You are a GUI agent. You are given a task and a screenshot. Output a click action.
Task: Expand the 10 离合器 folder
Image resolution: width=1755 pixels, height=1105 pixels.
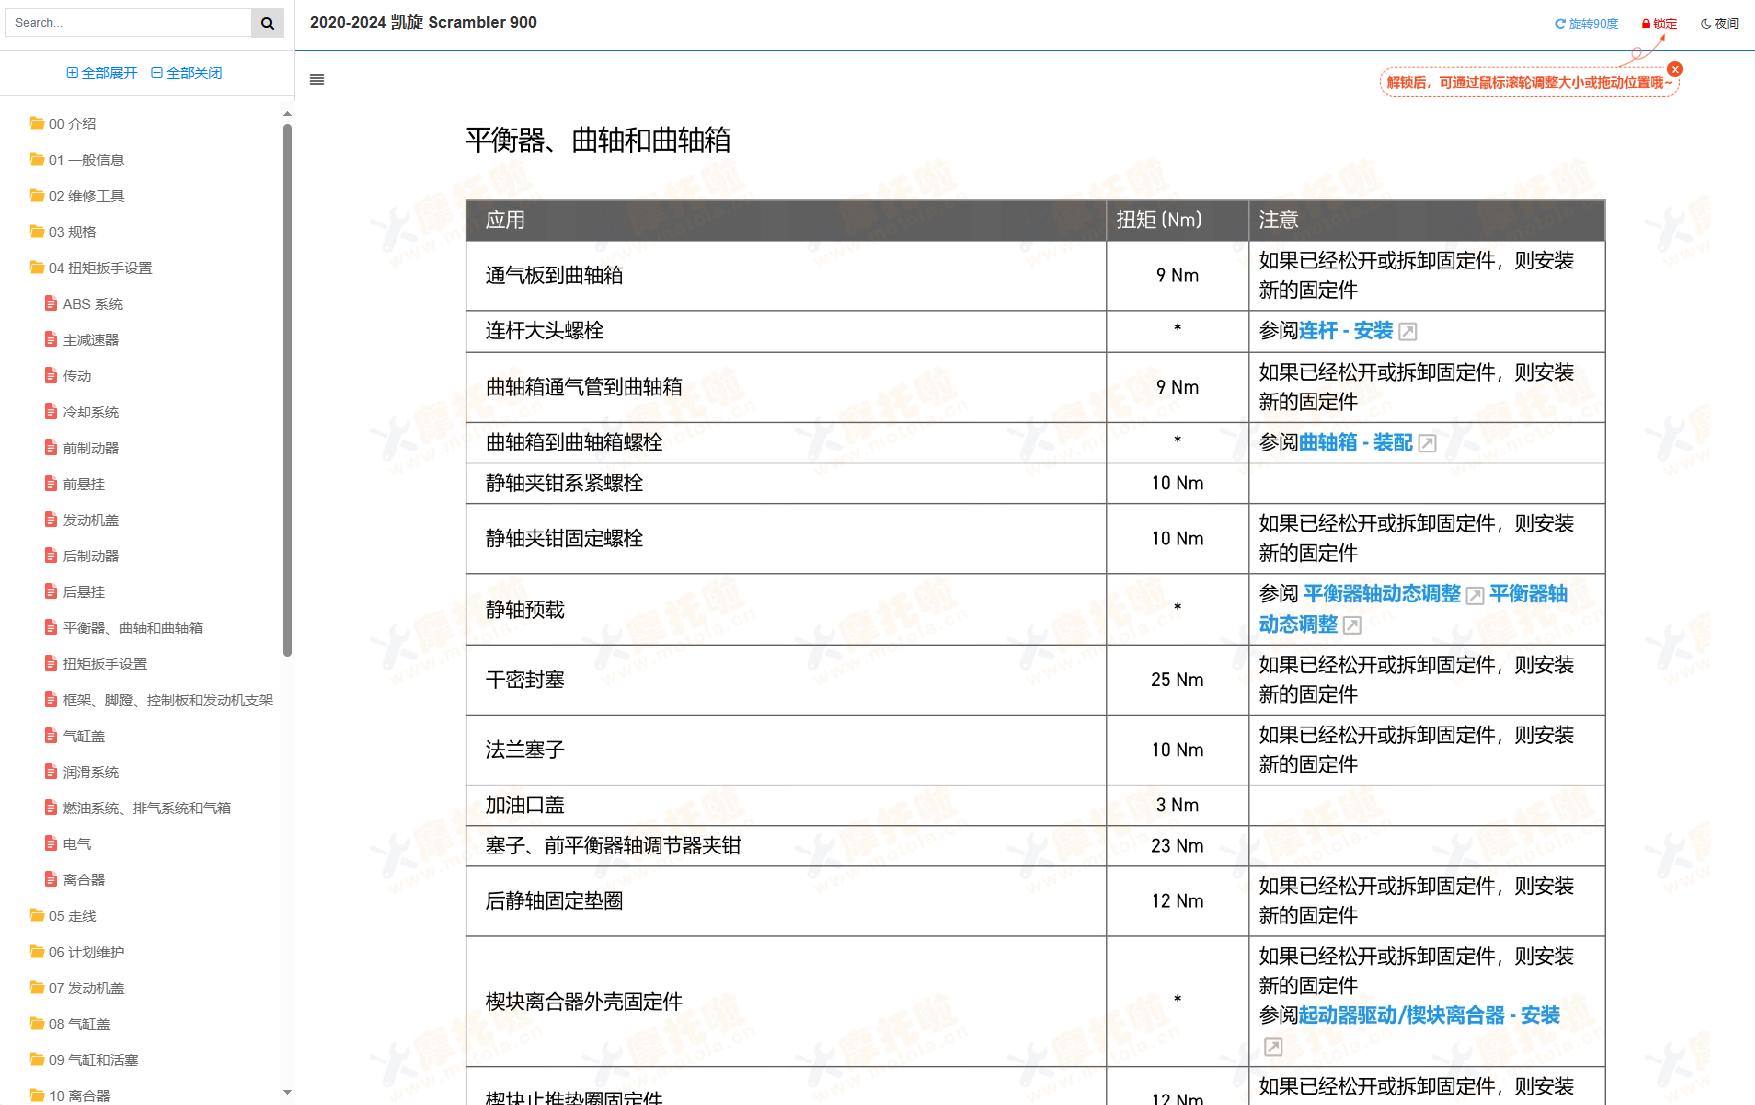70,1096
